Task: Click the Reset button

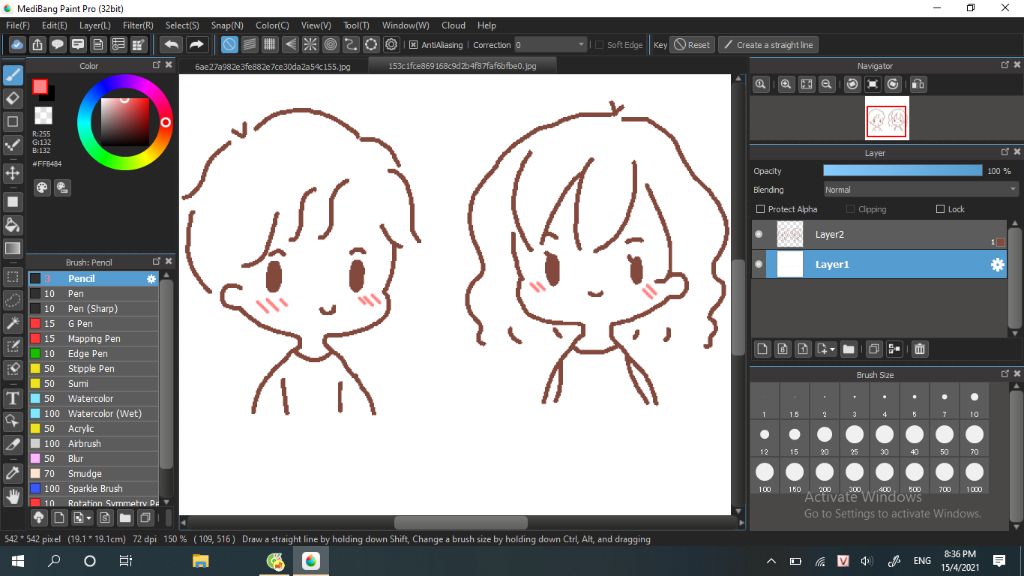Action: [692, 45]
